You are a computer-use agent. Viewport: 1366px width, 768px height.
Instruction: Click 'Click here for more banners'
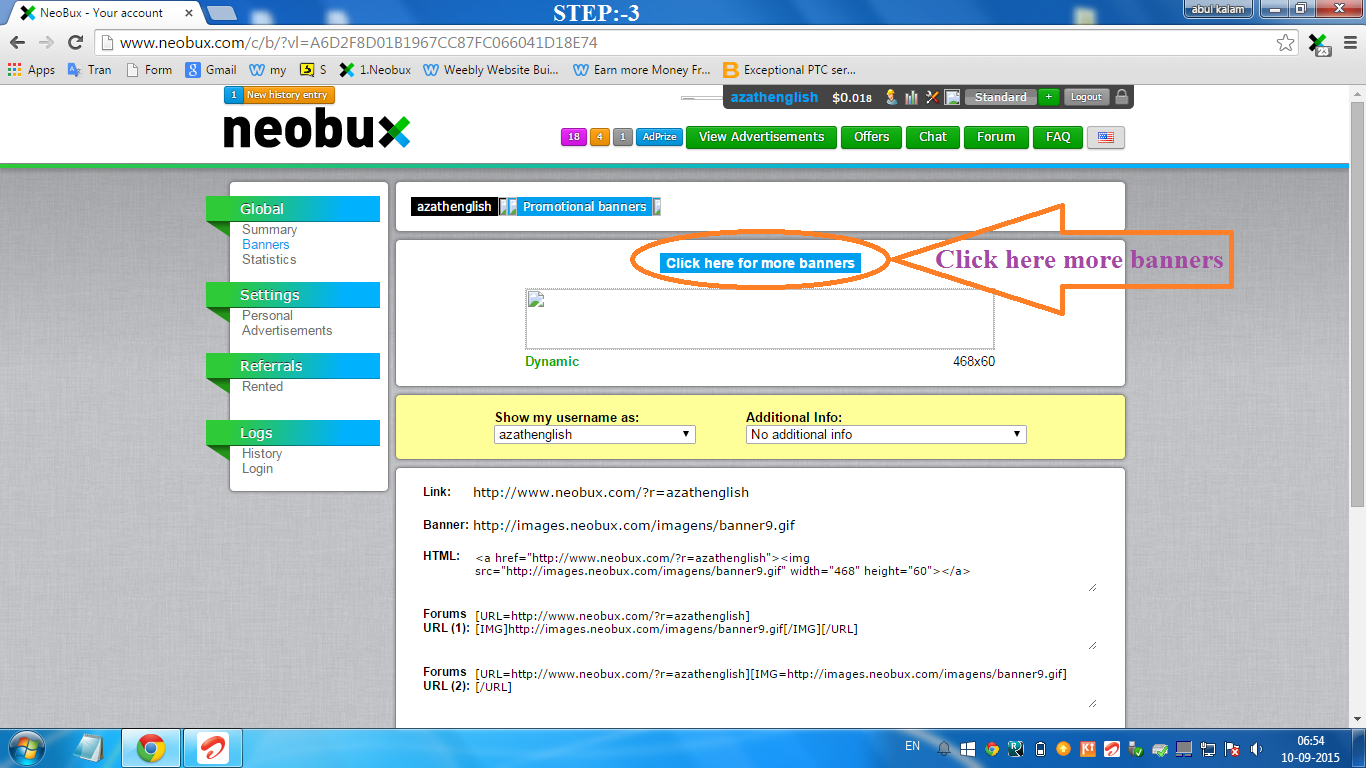760,263
